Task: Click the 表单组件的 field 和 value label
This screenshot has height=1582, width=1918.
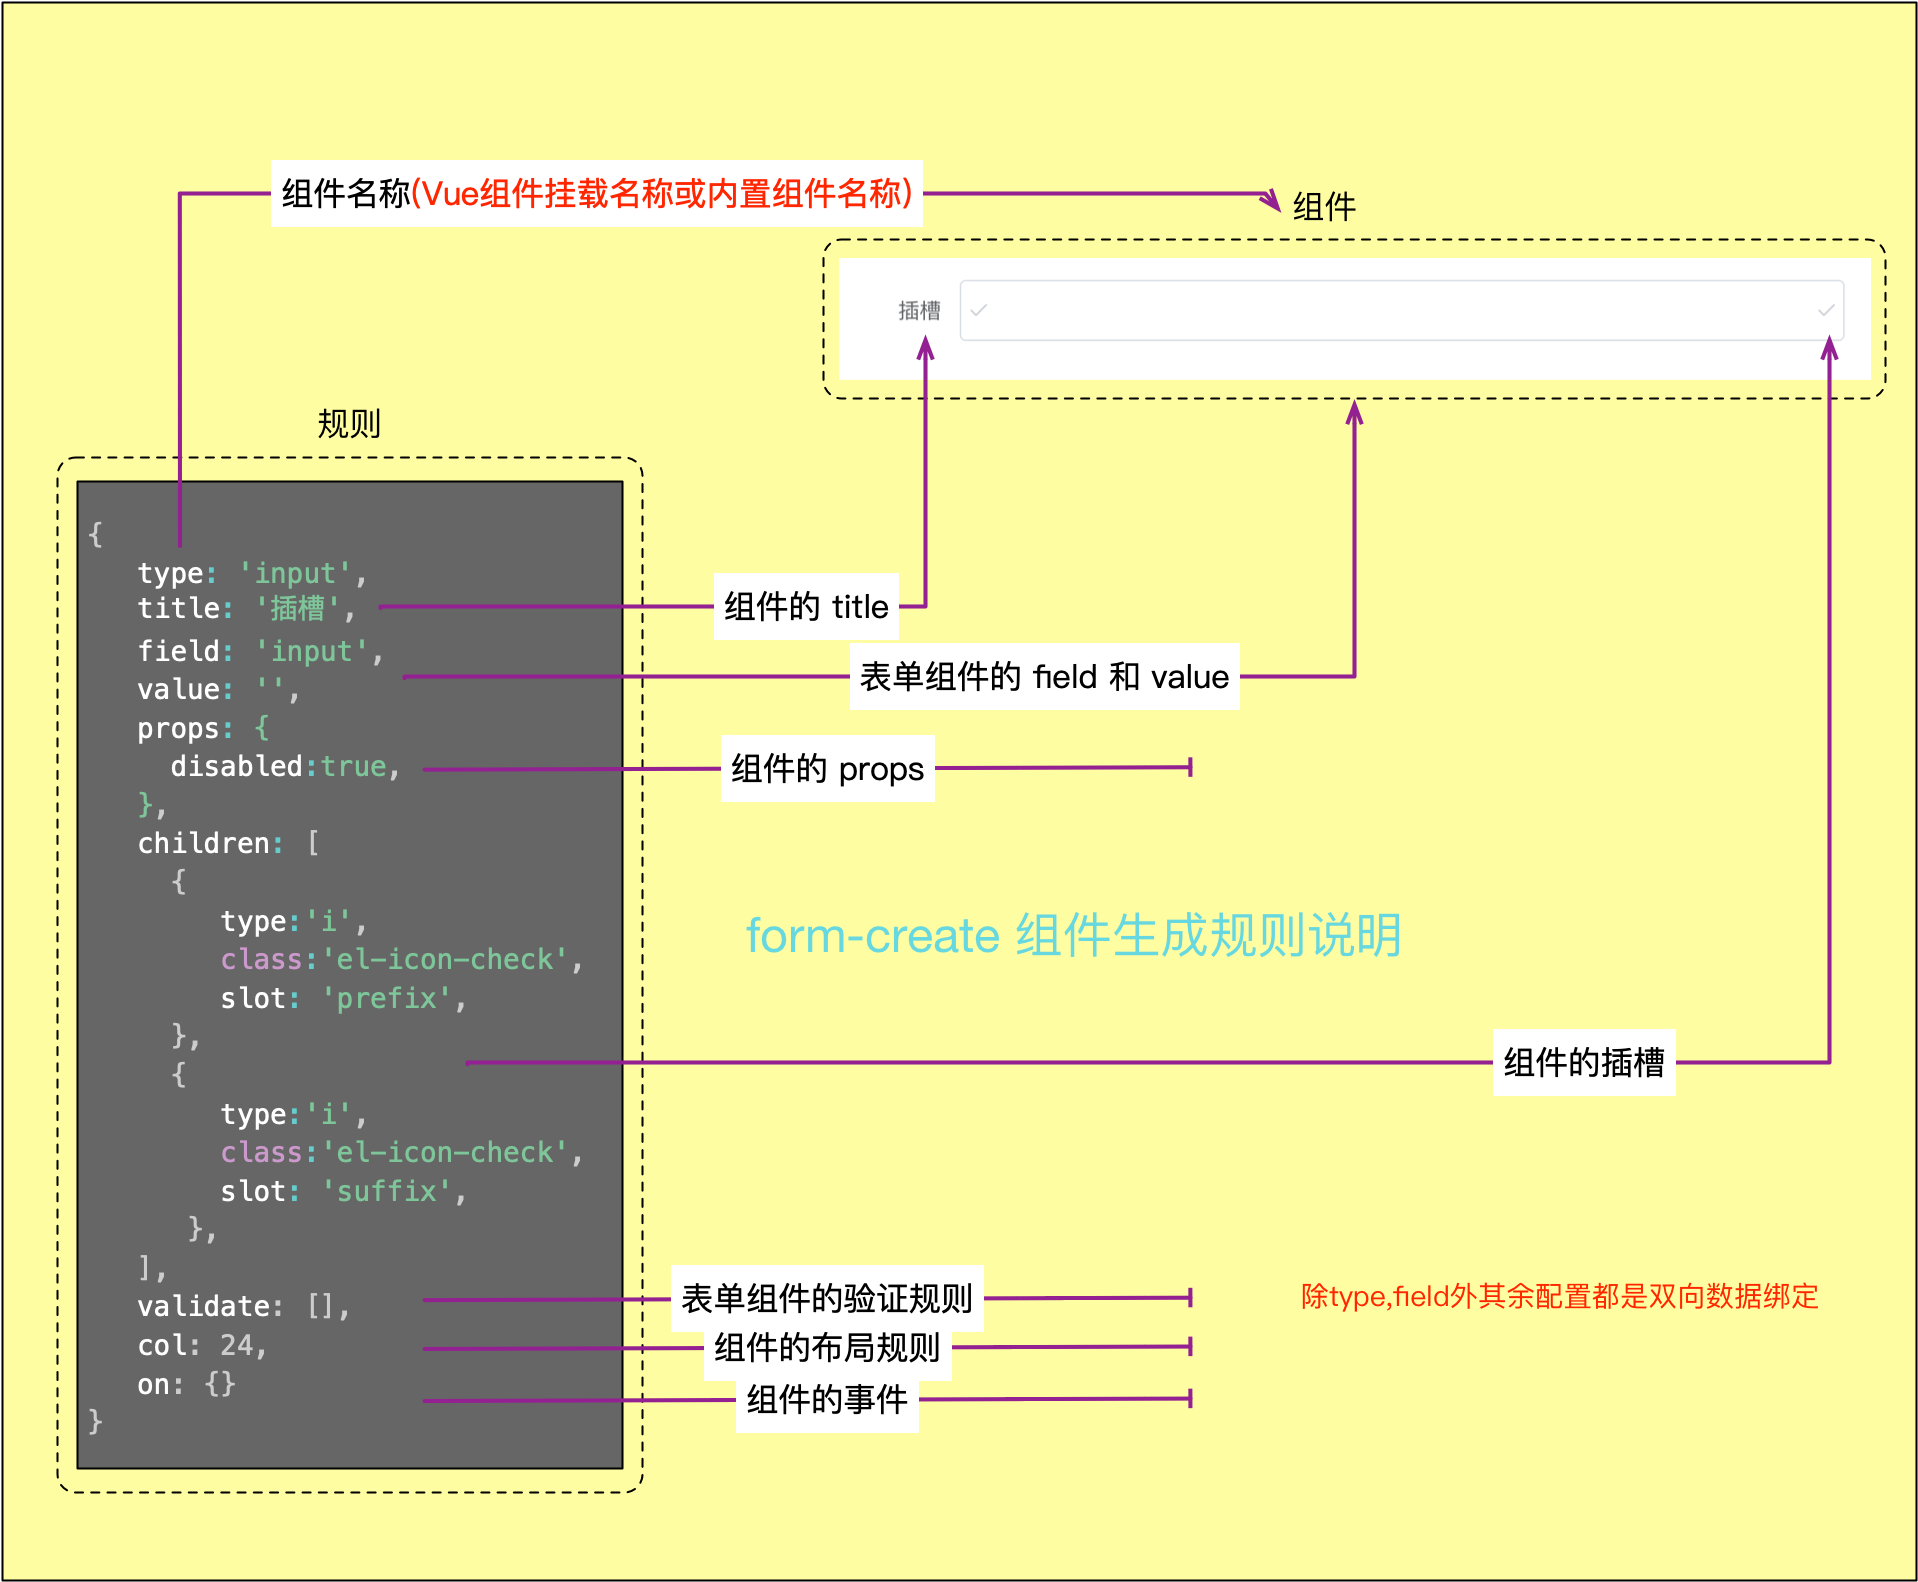Action: point(1043,677)
